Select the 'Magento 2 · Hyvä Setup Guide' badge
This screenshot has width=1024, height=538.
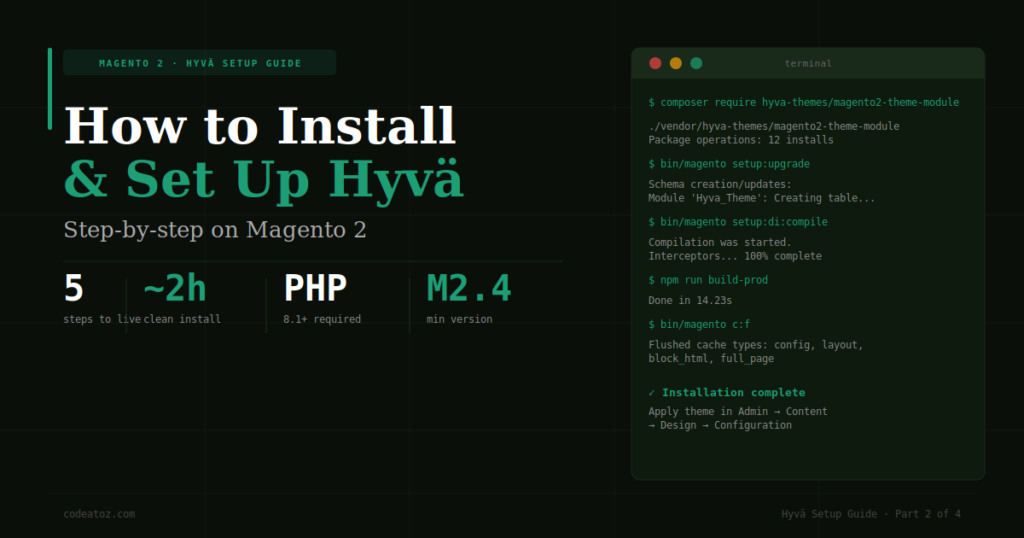tap(200, 63)
